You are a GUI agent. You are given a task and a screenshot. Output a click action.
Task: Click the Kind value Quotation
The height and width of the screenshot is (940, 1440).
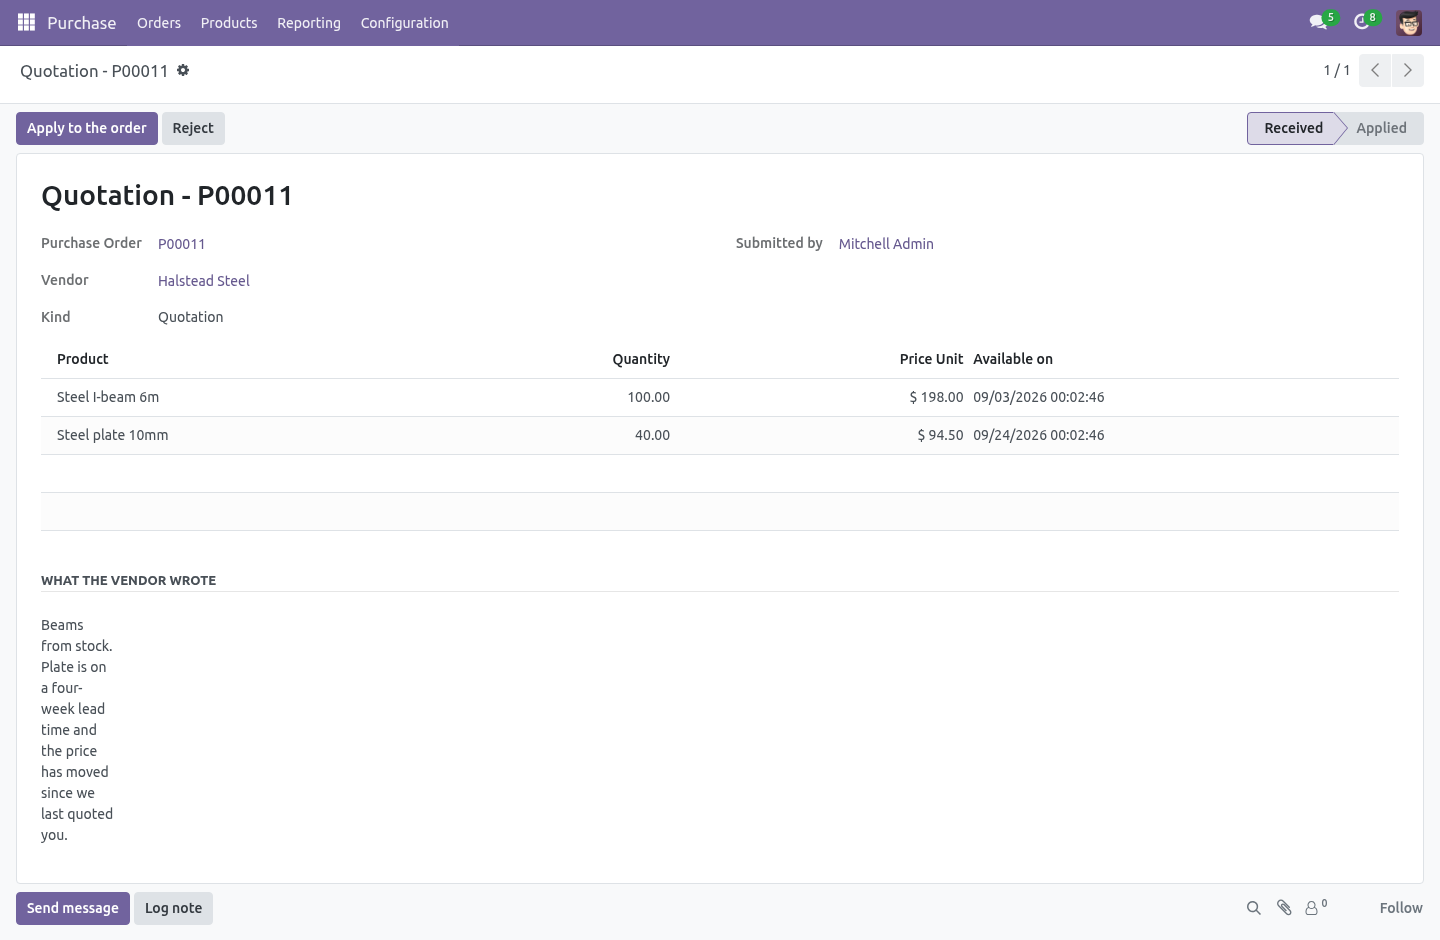click(191, 317)
